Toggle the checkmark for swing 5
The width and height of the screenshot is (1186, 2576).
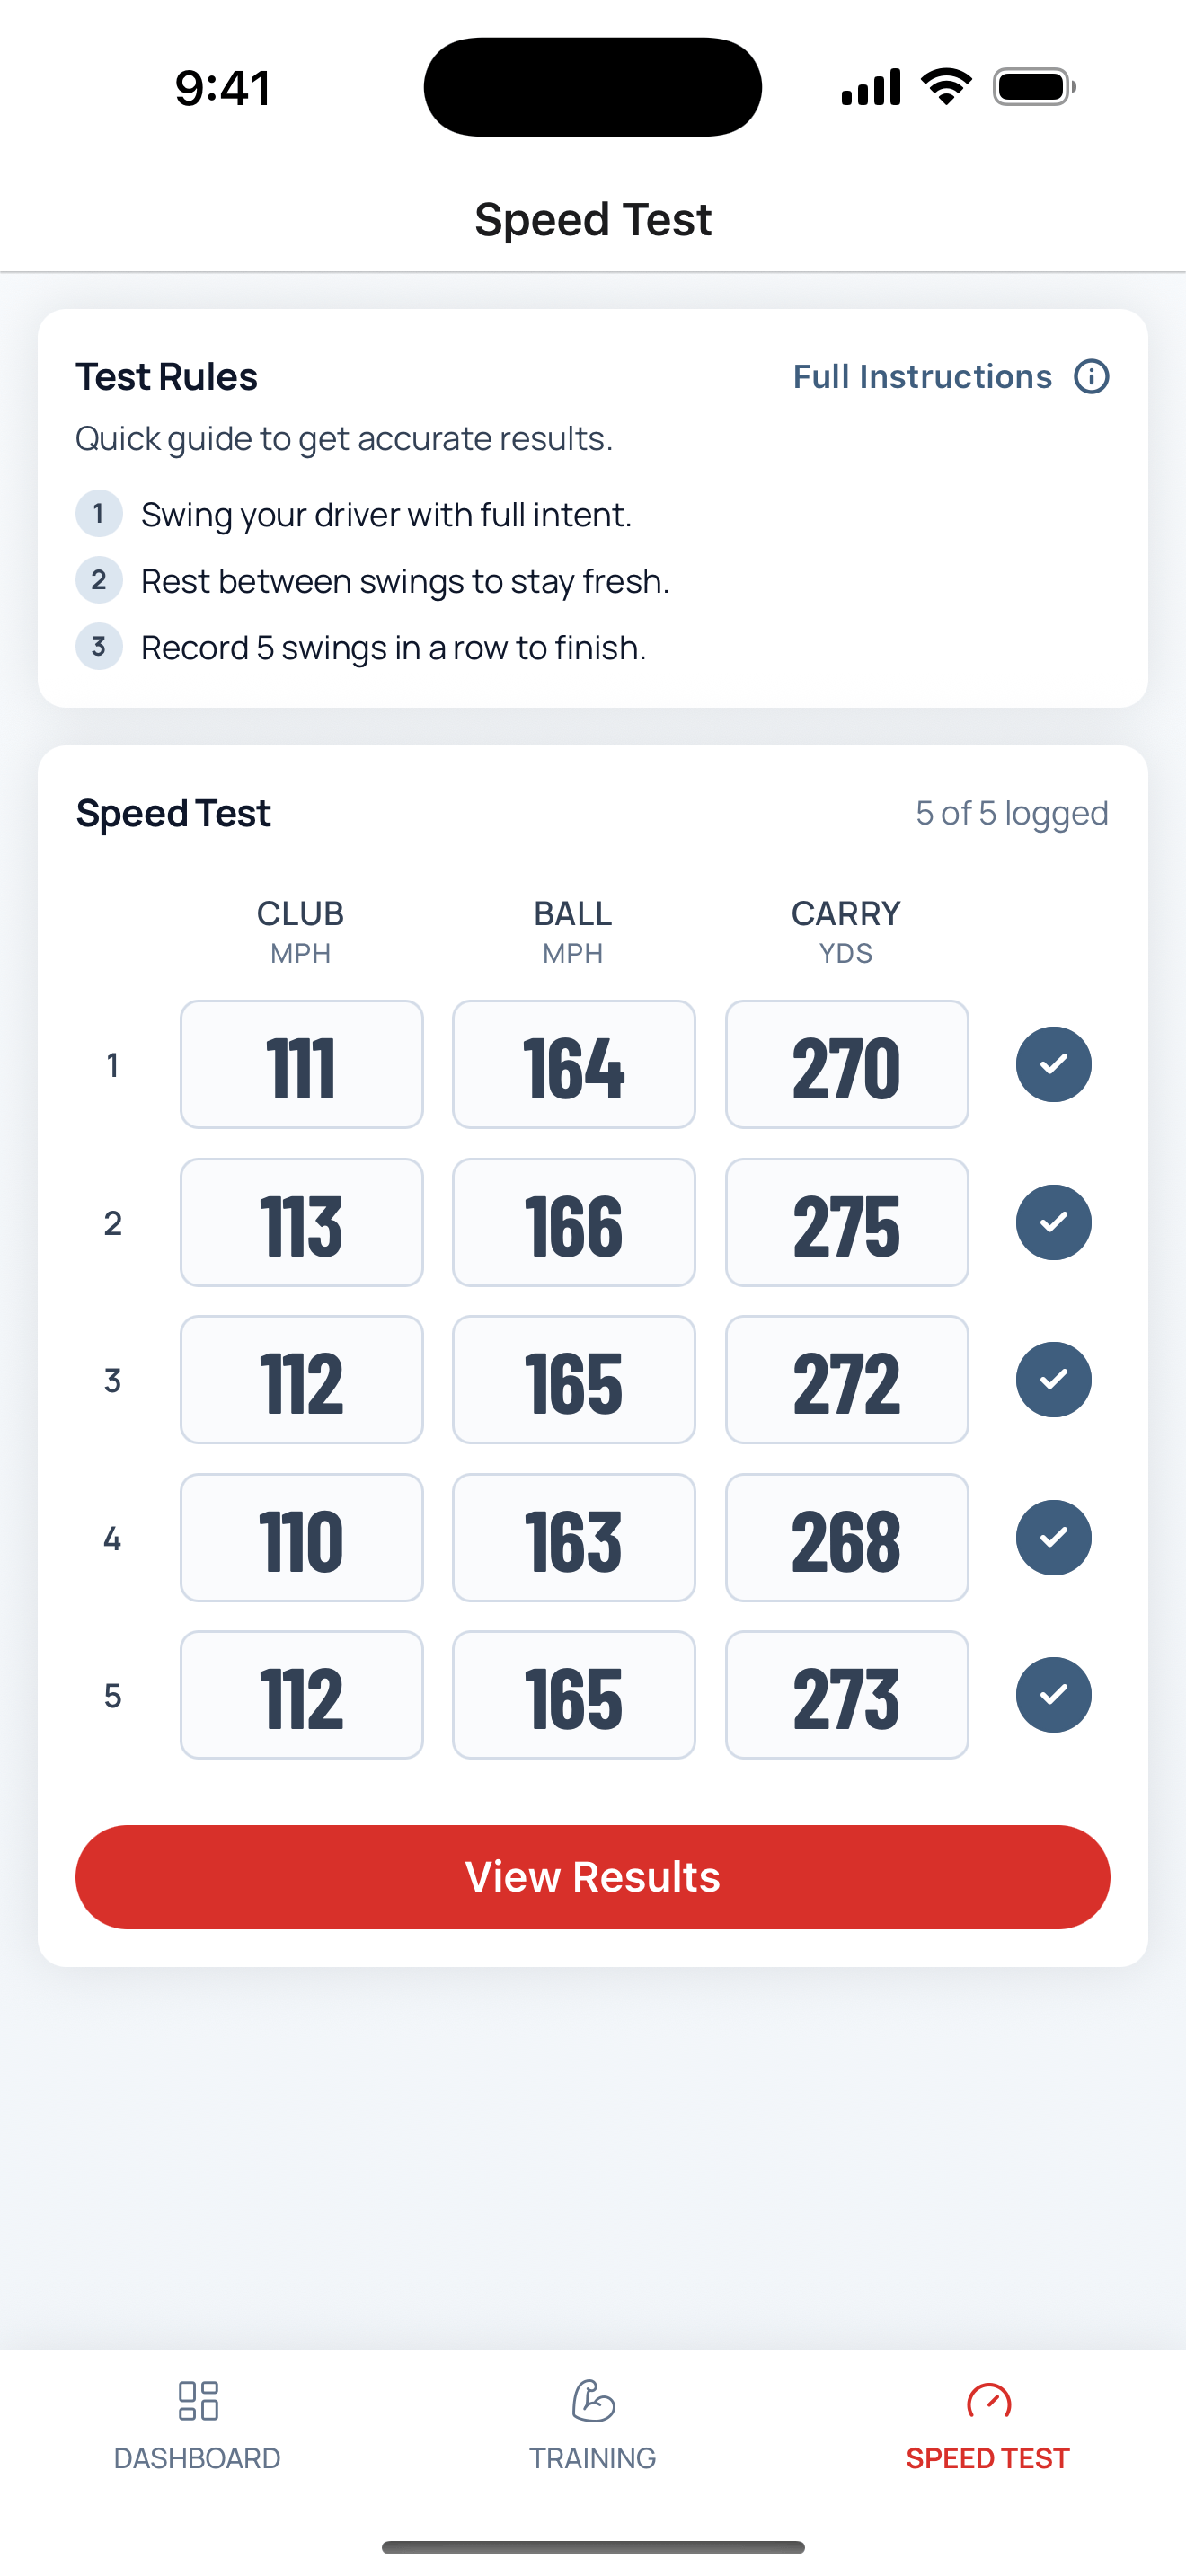(x=1052, y=1694)
